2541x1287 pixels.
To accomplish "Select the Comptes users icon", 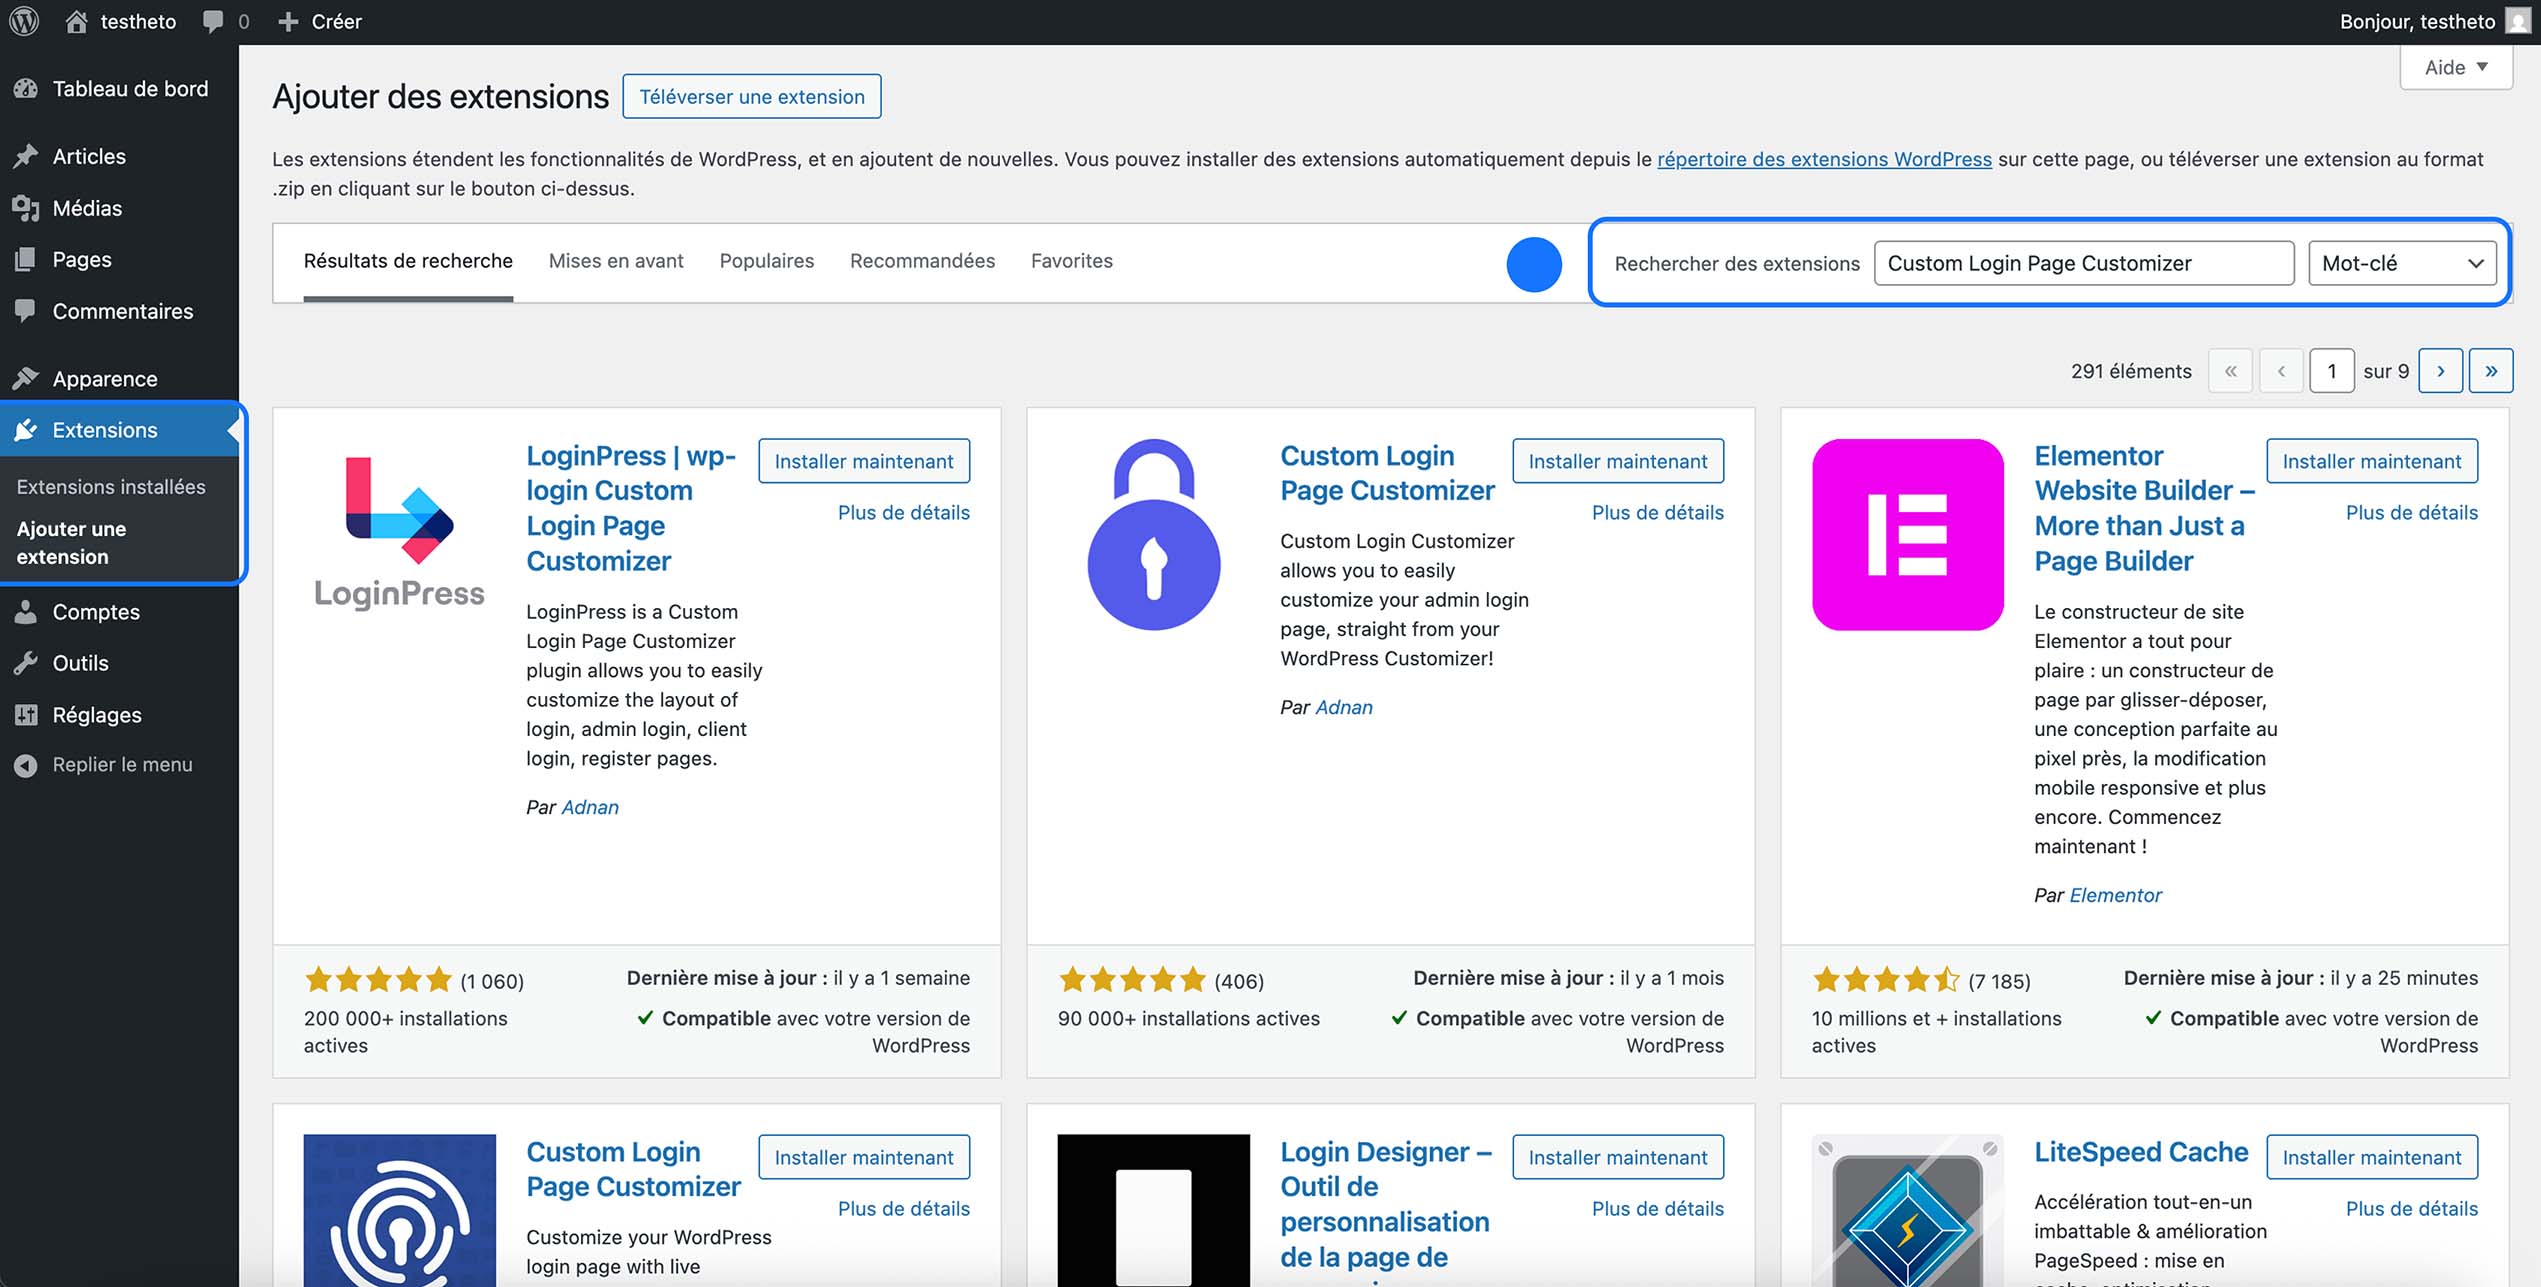I will click(27, 612).
